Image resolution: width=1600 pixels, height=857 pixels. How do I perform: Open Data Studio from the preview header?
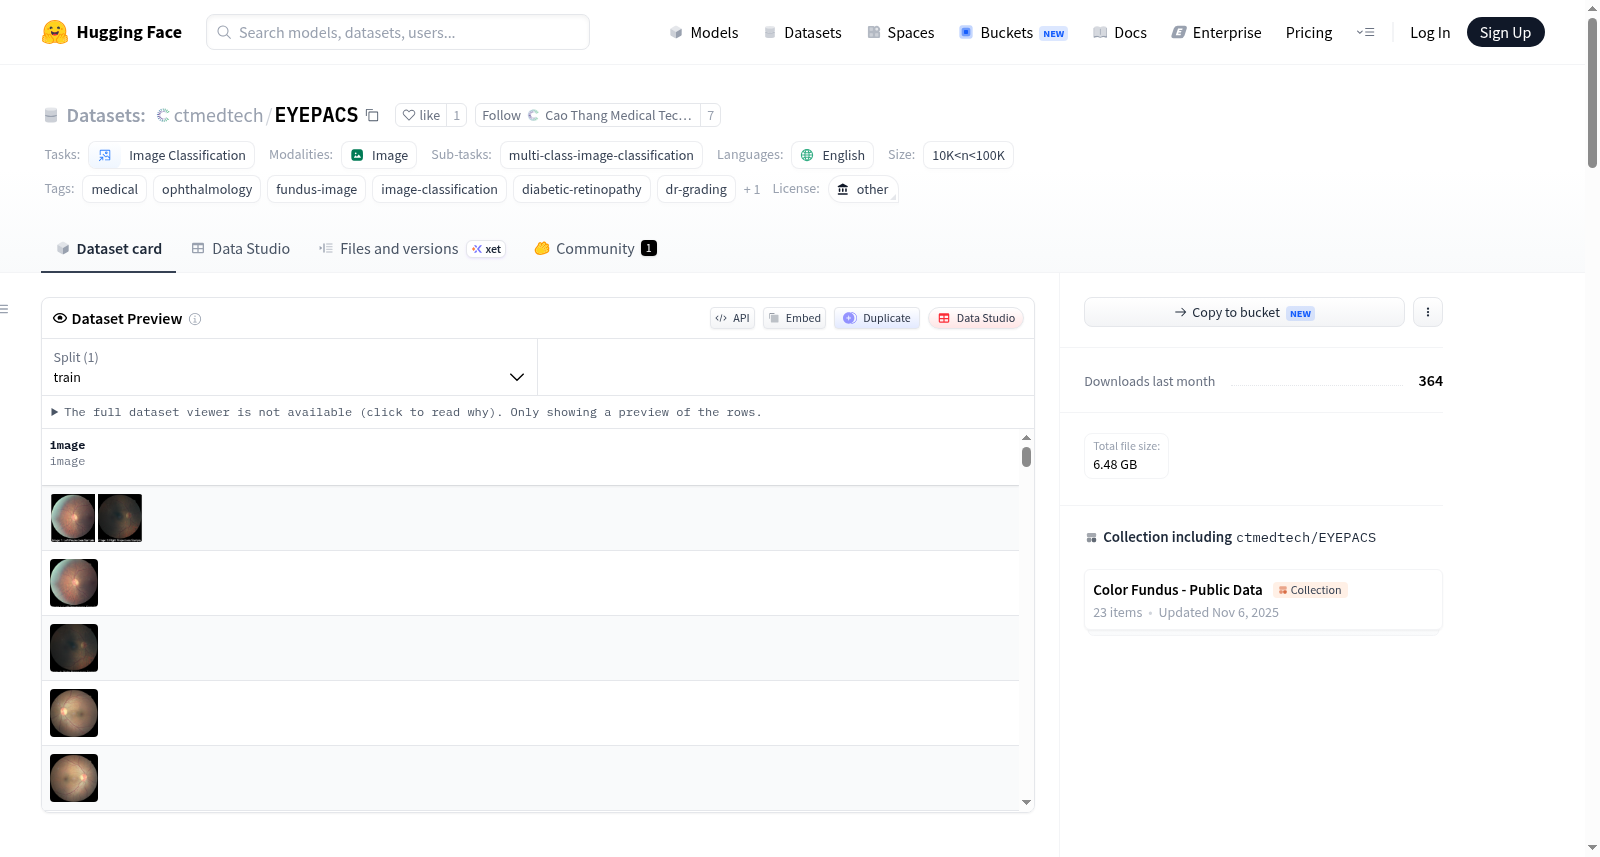(976, 318)
